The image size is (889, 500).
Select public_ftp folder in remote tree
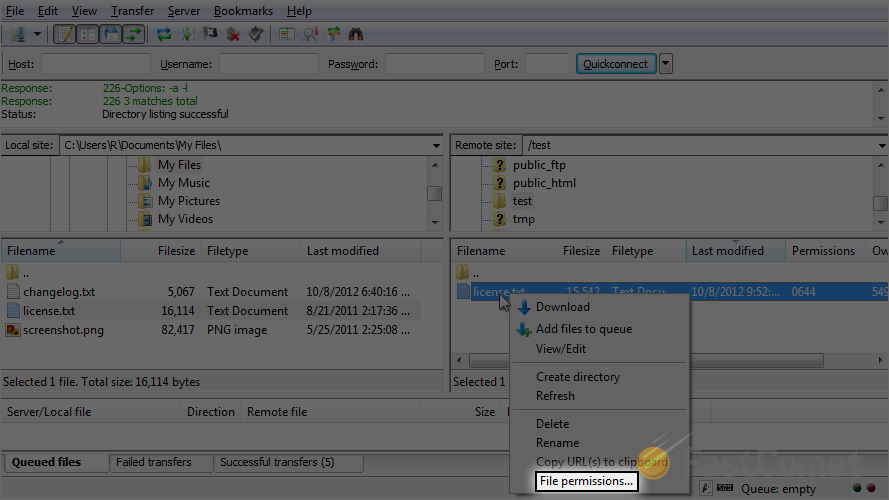pos(539,165)
